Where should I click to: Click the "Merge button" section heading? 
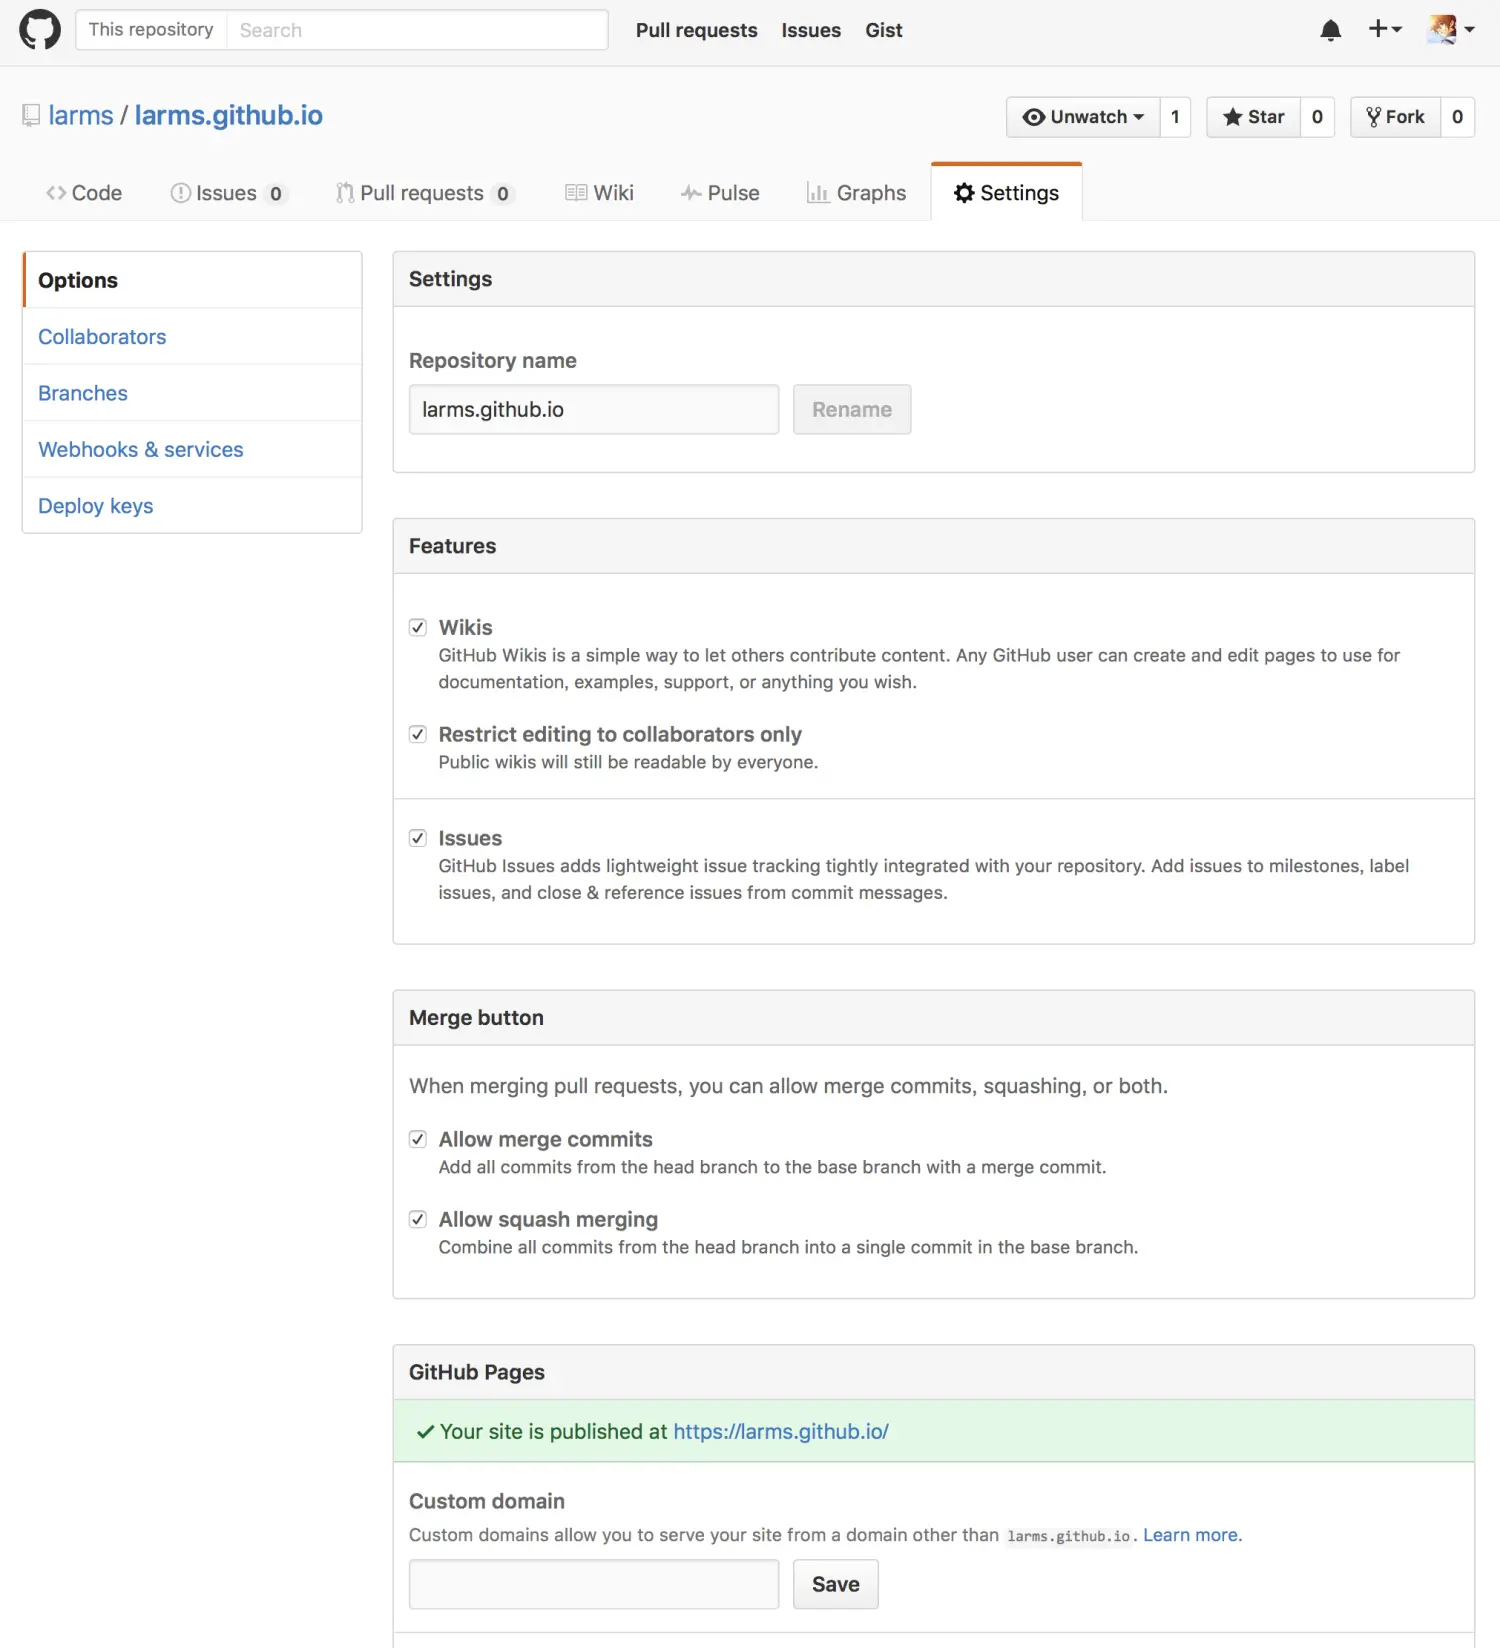[x=476, y=1018]
